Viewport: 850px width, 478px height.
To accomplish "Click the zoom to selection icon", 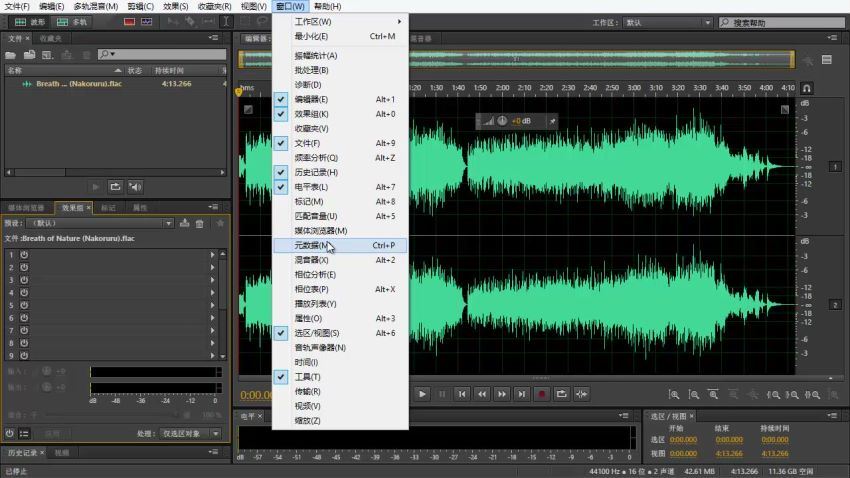I will (813, 395).
